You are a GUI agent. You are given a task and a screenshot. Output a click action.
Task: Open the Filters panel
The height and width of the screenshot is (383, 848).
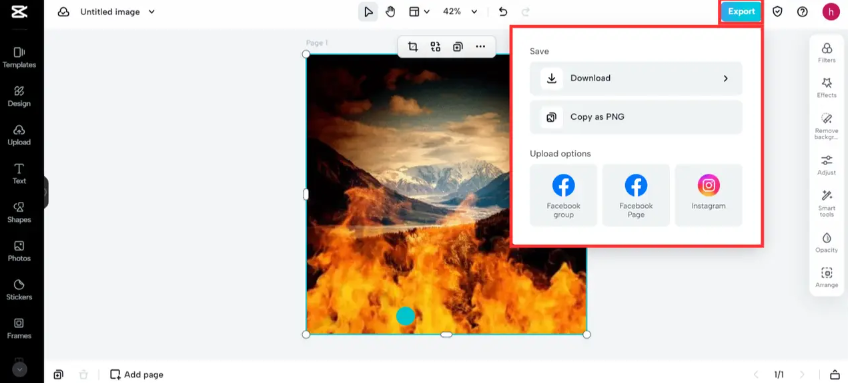point(826,53)
